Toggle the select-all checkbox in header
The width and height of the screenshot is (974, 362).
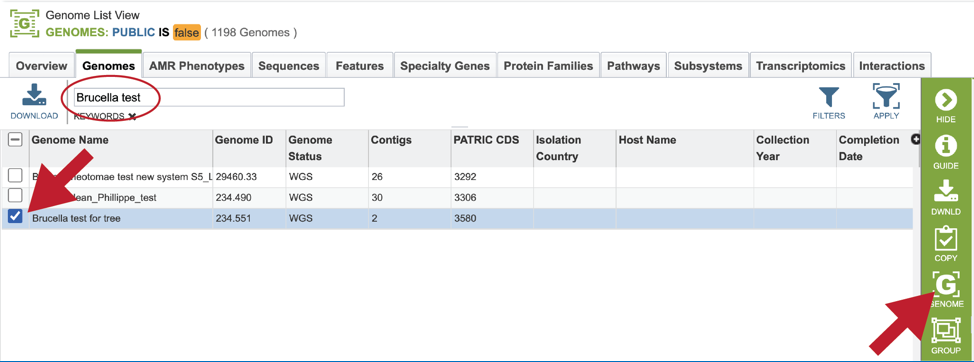[x=15, y=140]
